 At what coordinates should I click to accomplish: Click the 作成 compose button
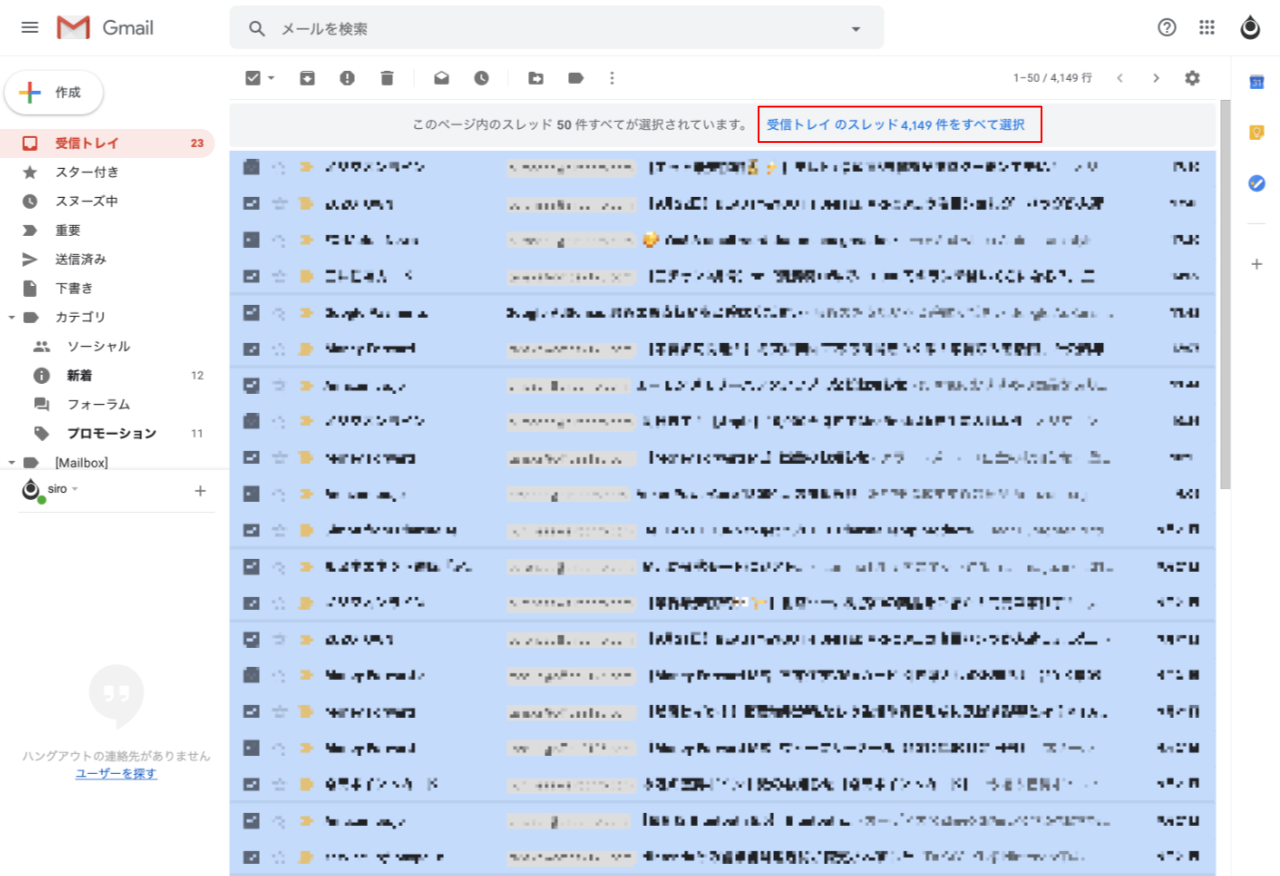click(54, 93)
